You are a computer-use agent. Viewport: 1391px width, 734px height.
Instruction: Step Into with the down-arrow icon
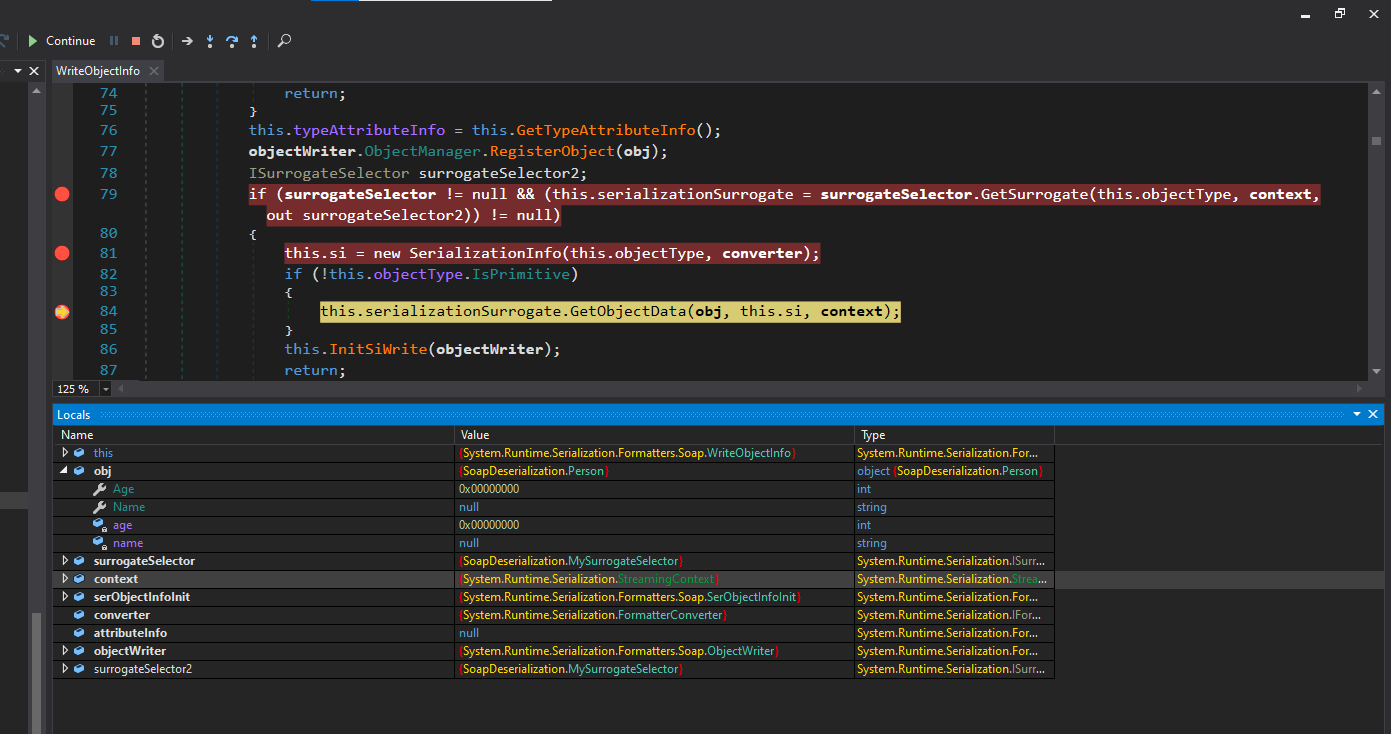210,41
